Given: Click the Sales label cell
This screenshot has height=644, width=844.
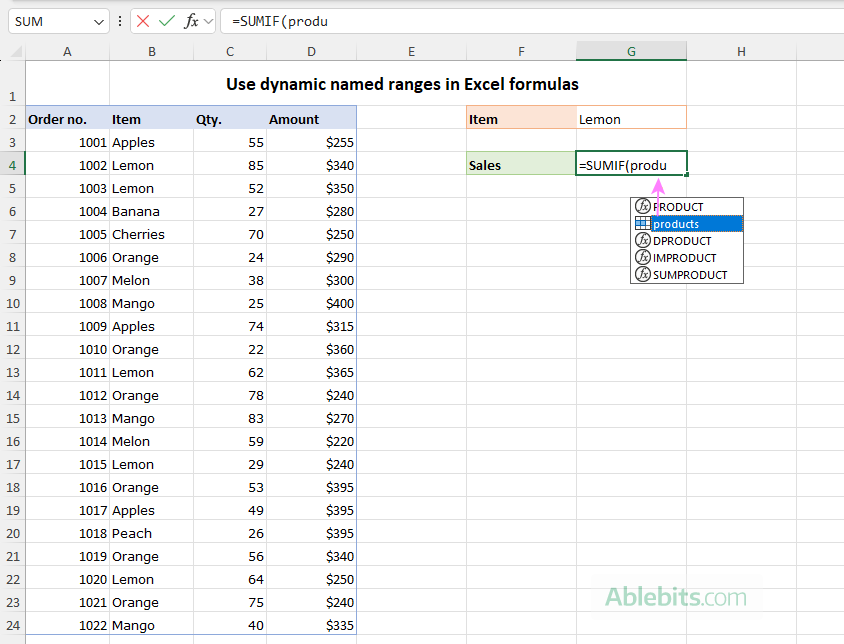Looking at the screenshot, I should pos(521,164).
